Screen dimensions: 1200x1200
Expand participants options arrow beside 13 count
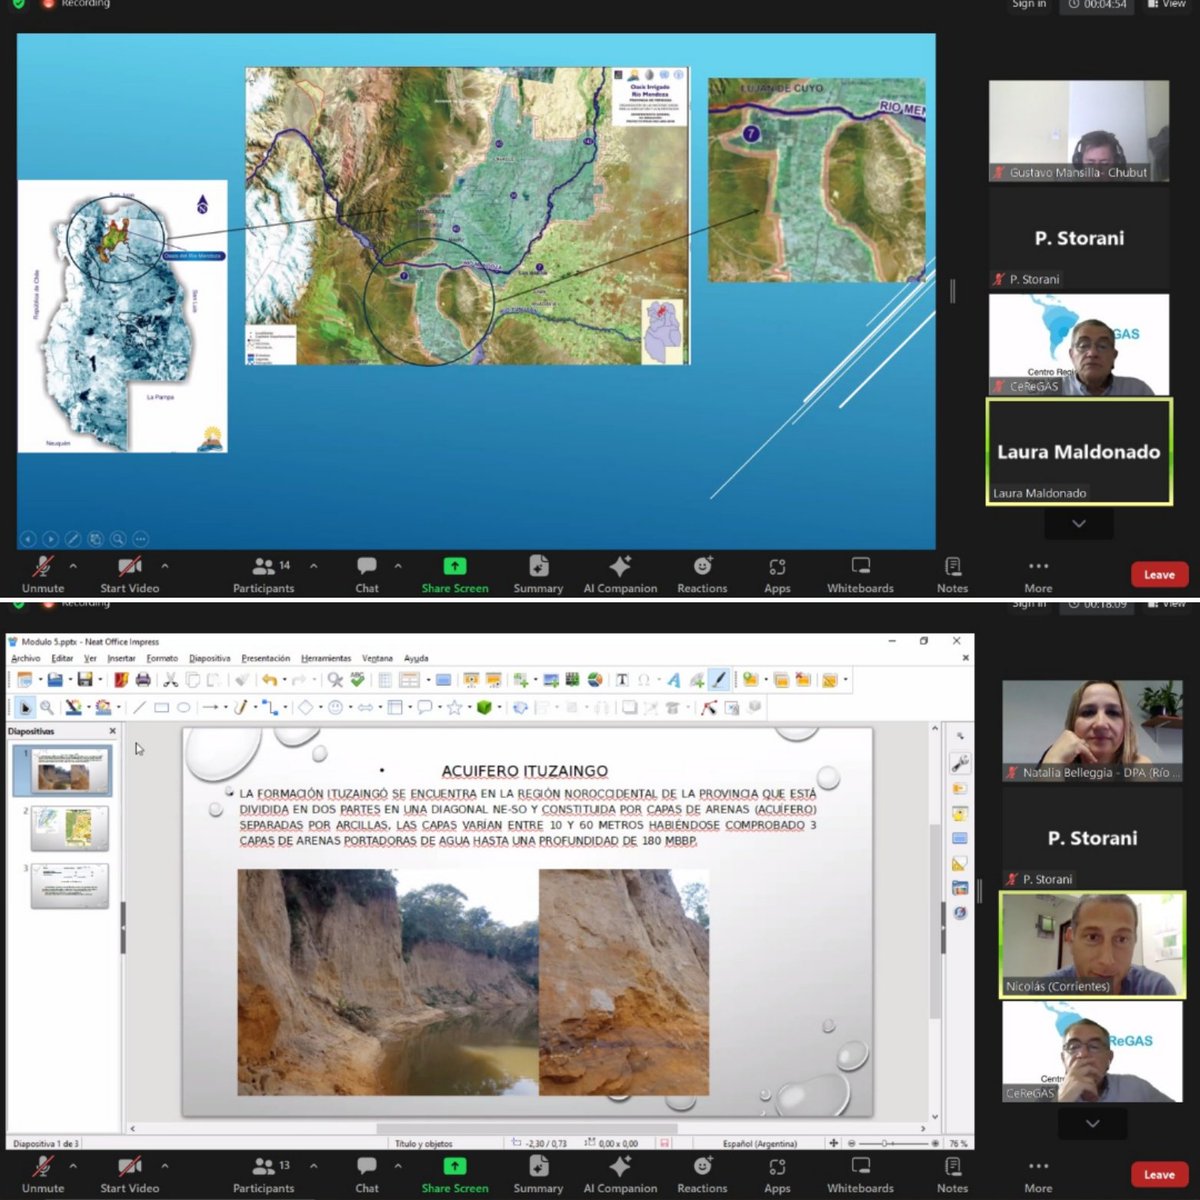pos(313,1166)
